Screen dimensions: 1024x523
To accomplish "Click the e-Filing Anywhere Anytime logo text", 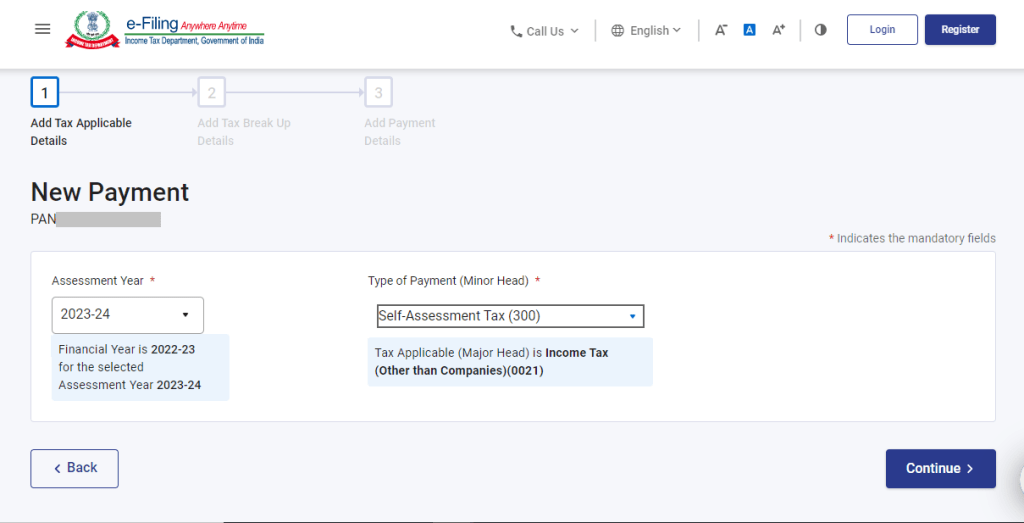I will click(194, 30).
